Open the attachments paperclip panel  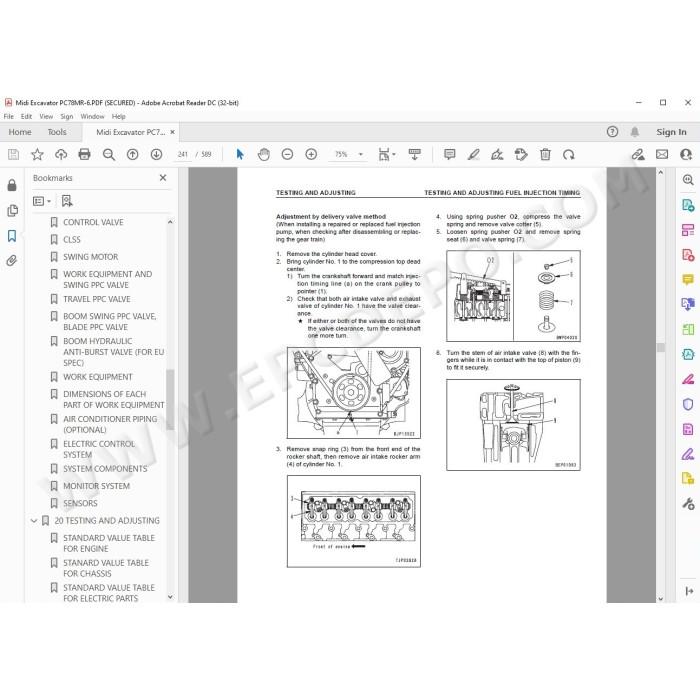12,260
